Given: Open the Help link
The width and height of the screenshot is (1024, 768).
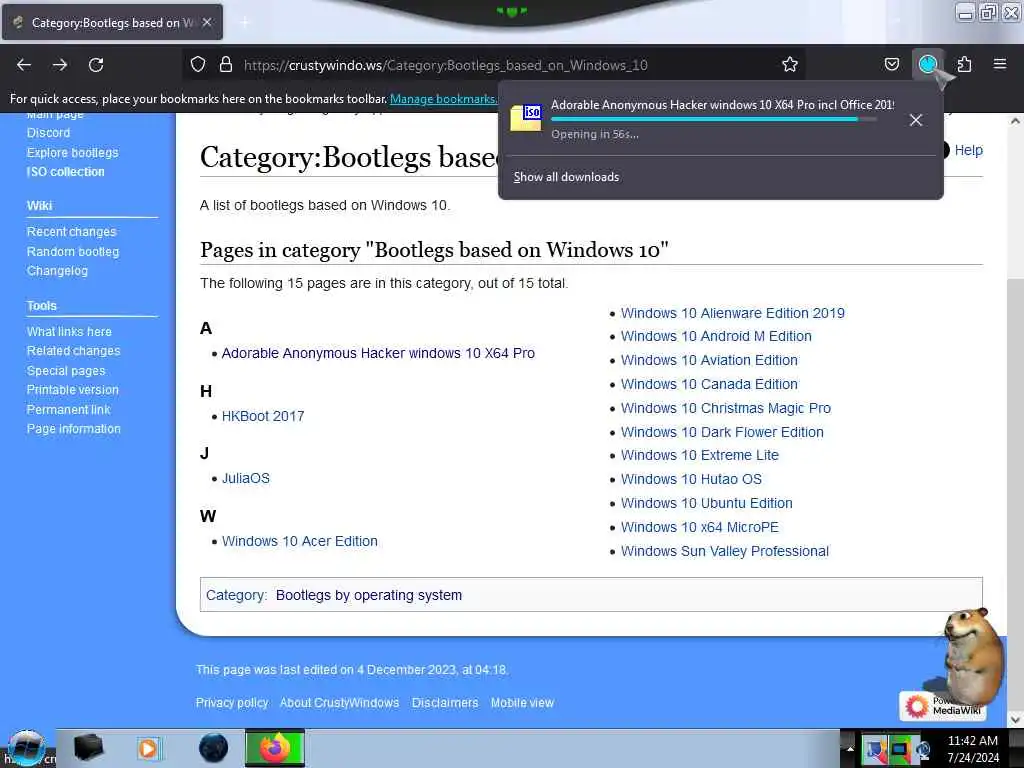Looking at the screenshot, I should (968, 150).
